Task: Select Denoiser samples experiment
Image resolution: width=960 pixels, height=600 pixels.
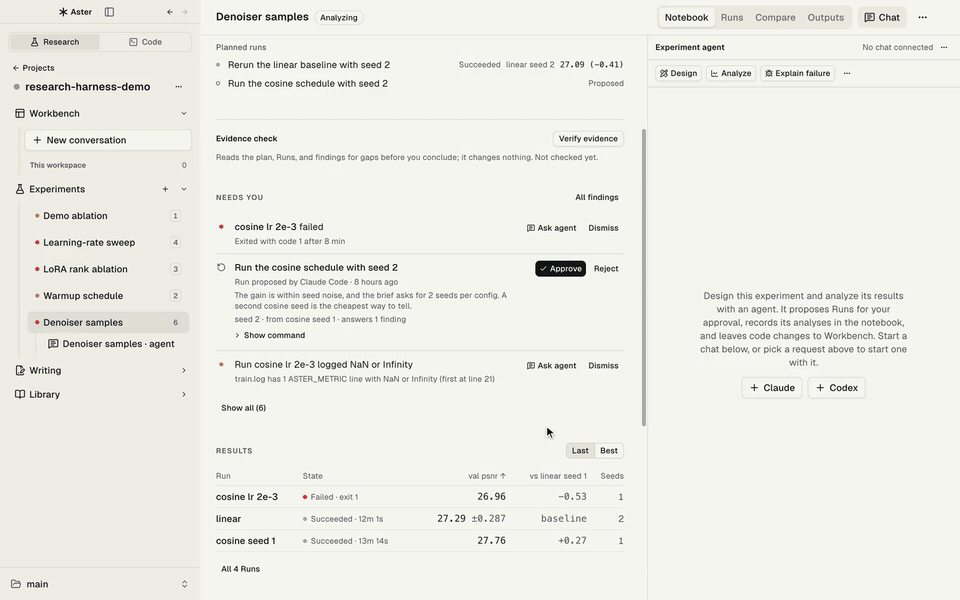Action: 108,322
